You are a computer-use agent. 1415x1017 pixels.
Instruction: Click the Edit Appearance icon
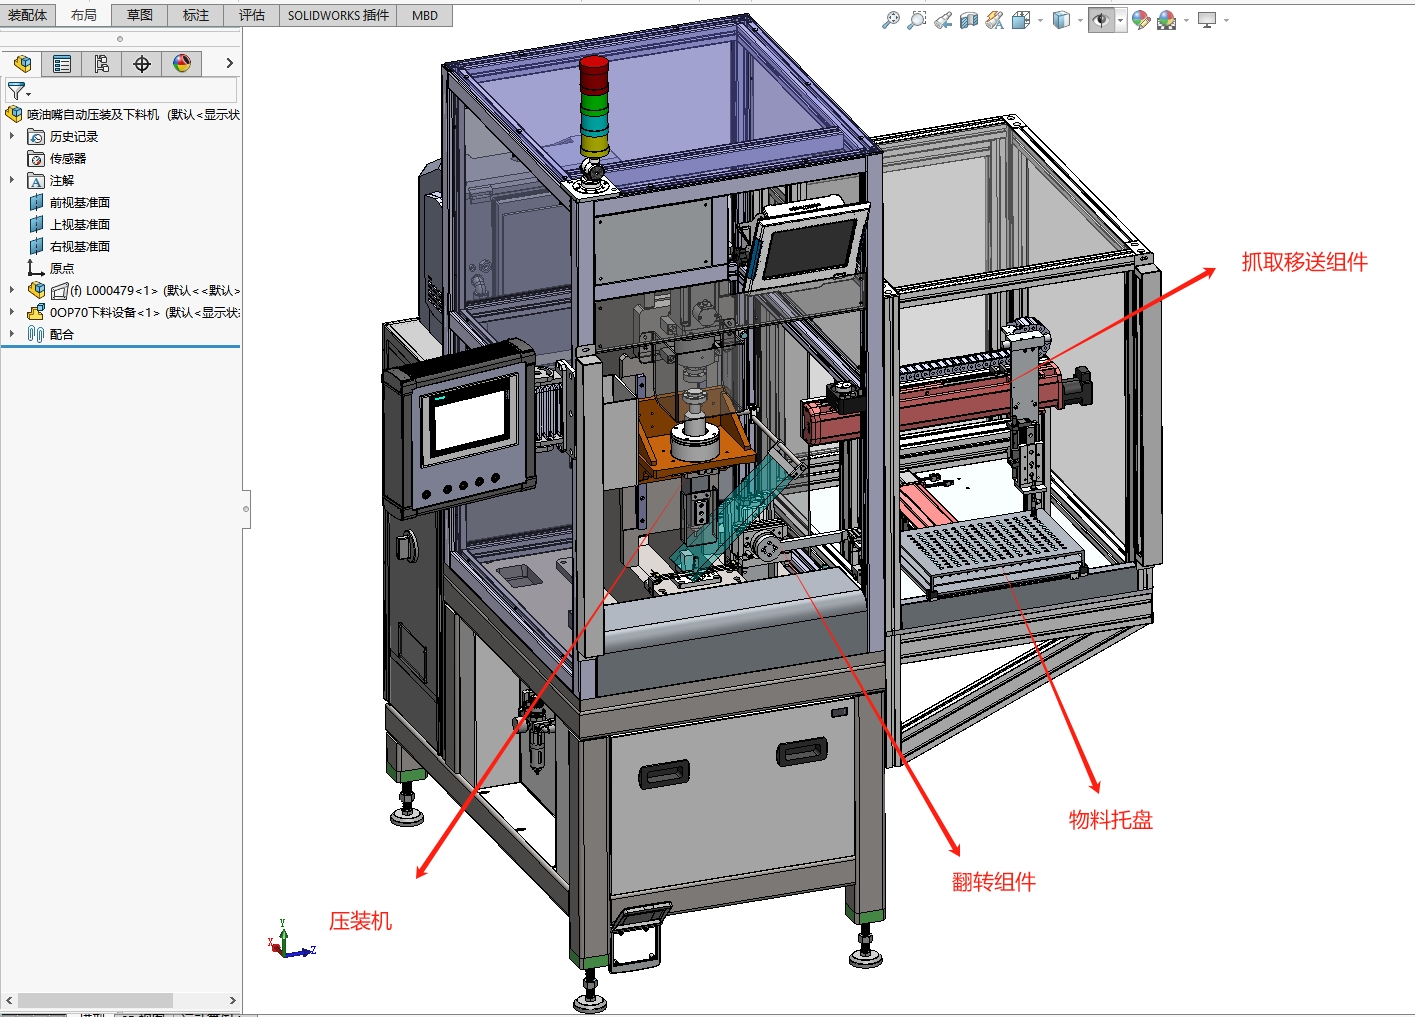click(1140, 19)
